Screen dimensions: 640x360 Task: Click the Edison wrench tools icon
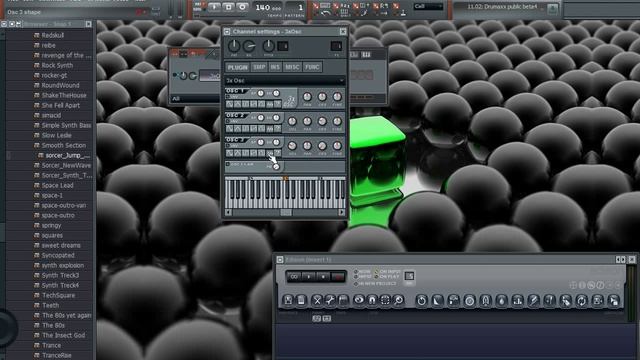click(x=330, y=301)
